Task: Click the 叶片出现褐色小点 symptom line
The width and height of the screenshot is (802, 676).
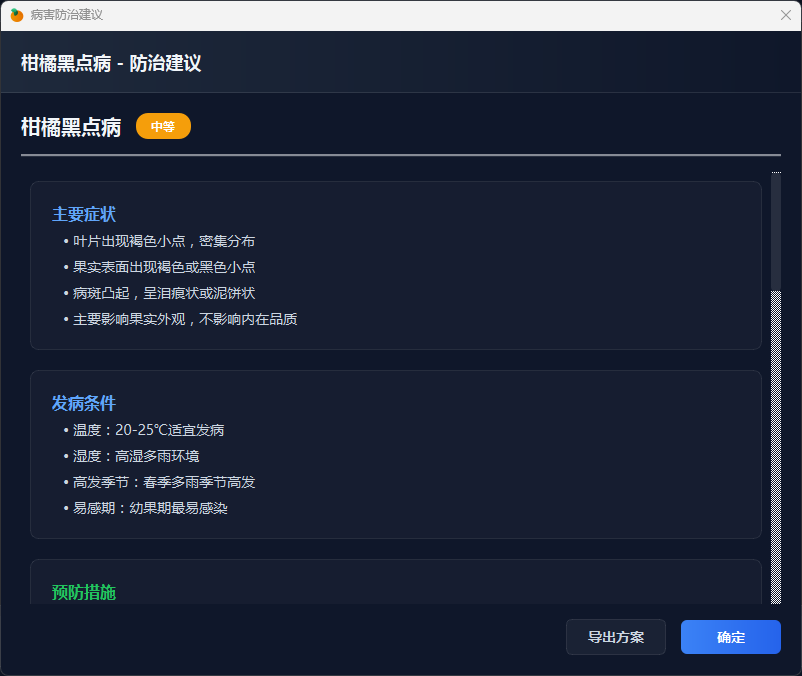Action: pos(164,241)
